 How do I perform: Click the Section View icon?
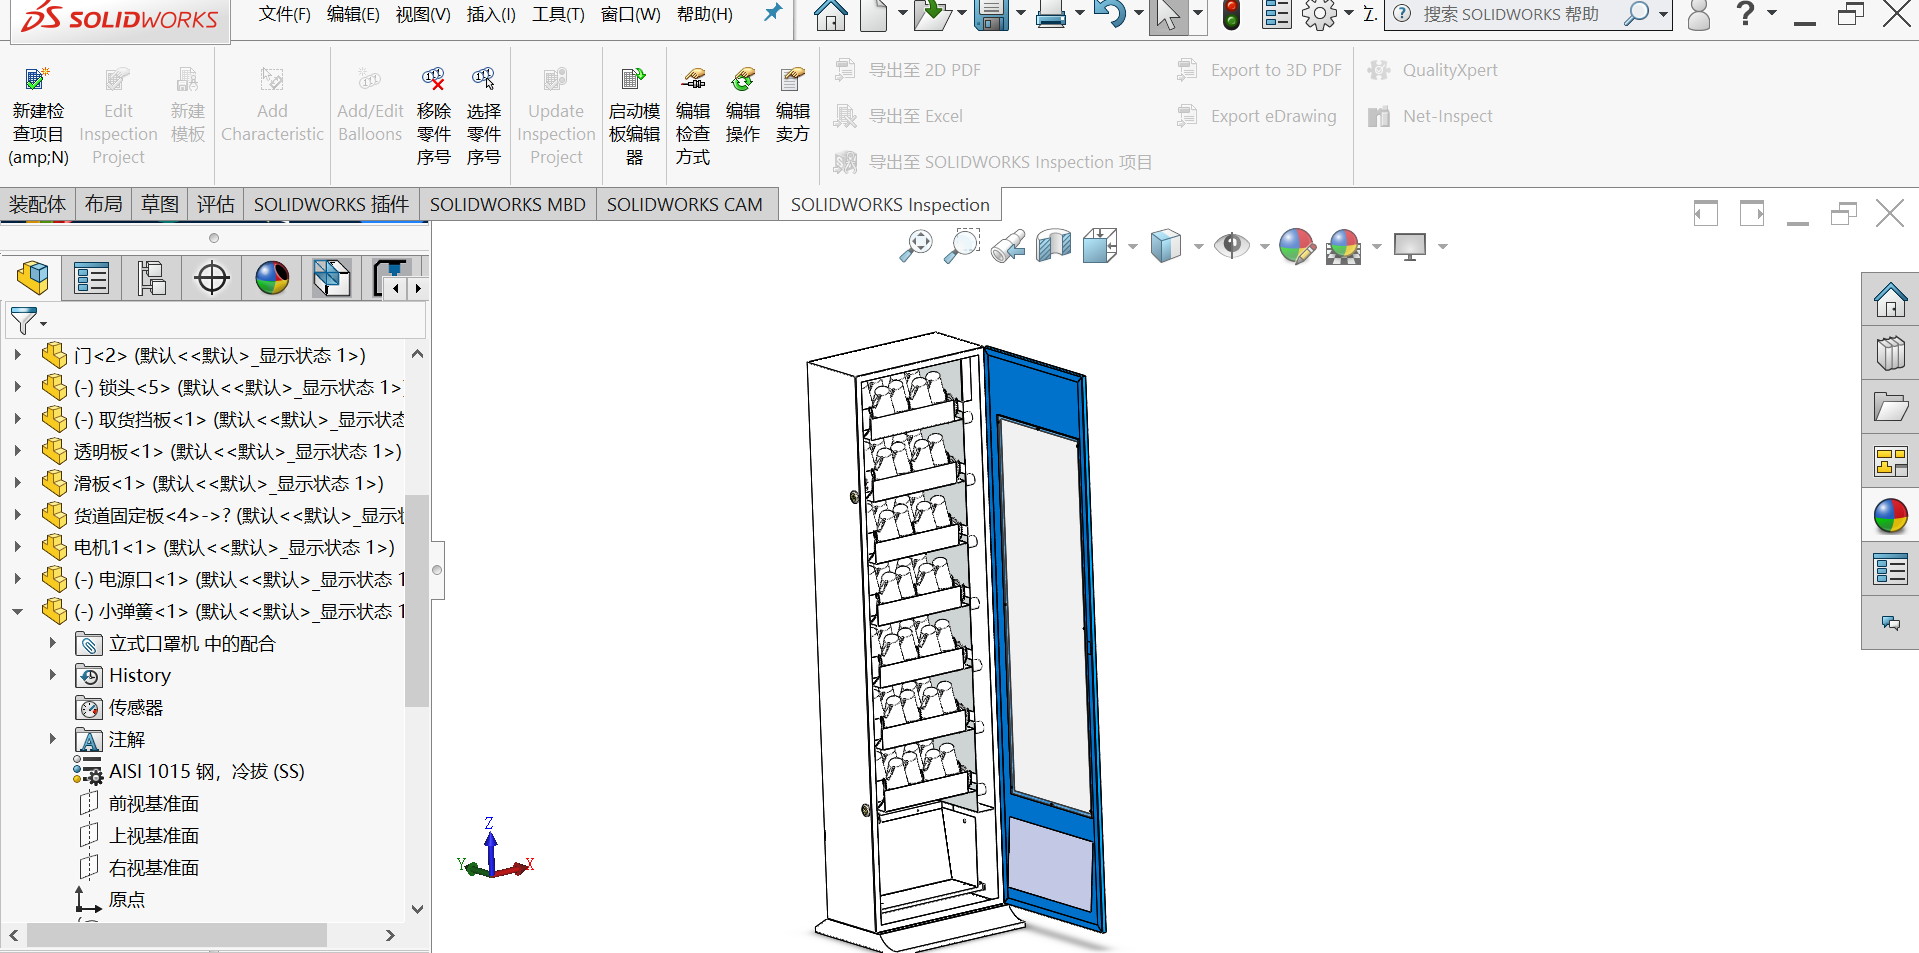(x=1054, y=246)
